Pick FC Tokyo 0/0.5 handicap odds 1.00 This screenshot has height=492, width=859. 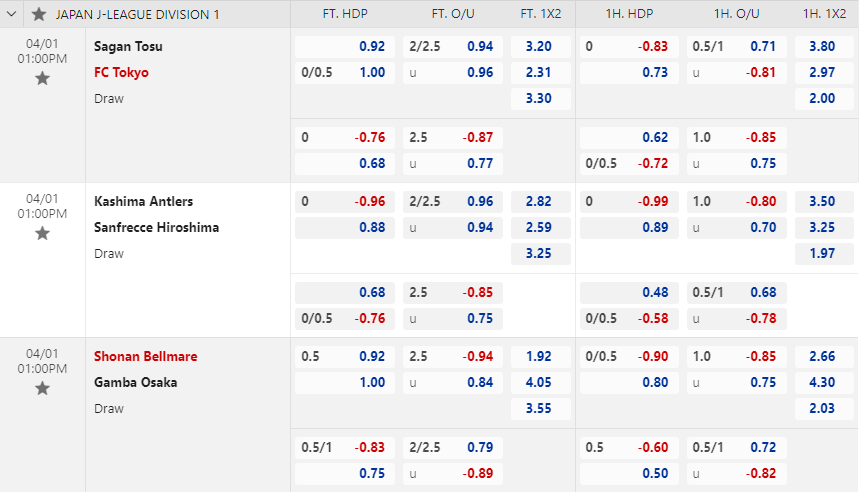345,72
